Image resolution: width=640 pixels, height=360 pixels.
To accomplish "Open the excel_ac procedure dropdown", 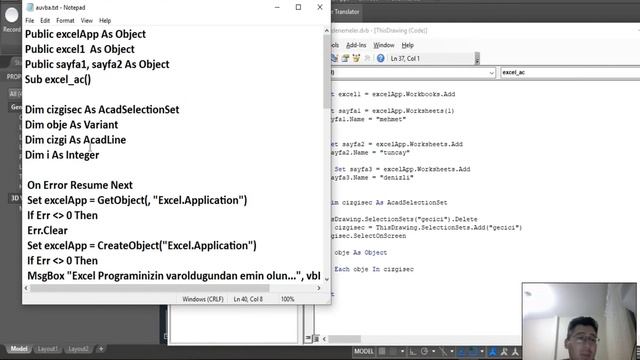I will (x=570, y=73).
